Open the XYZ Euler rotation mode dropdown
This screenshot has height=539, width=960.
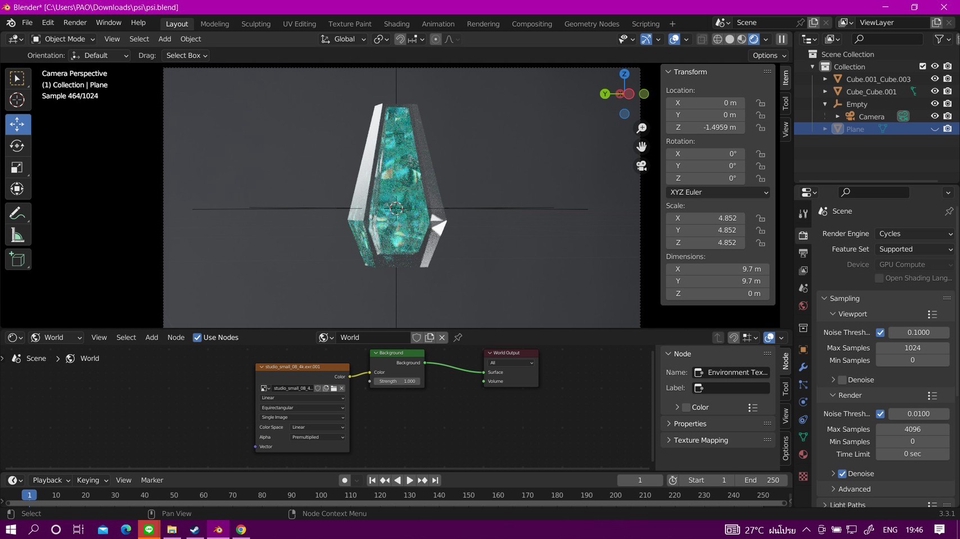(x=718, y=192)
